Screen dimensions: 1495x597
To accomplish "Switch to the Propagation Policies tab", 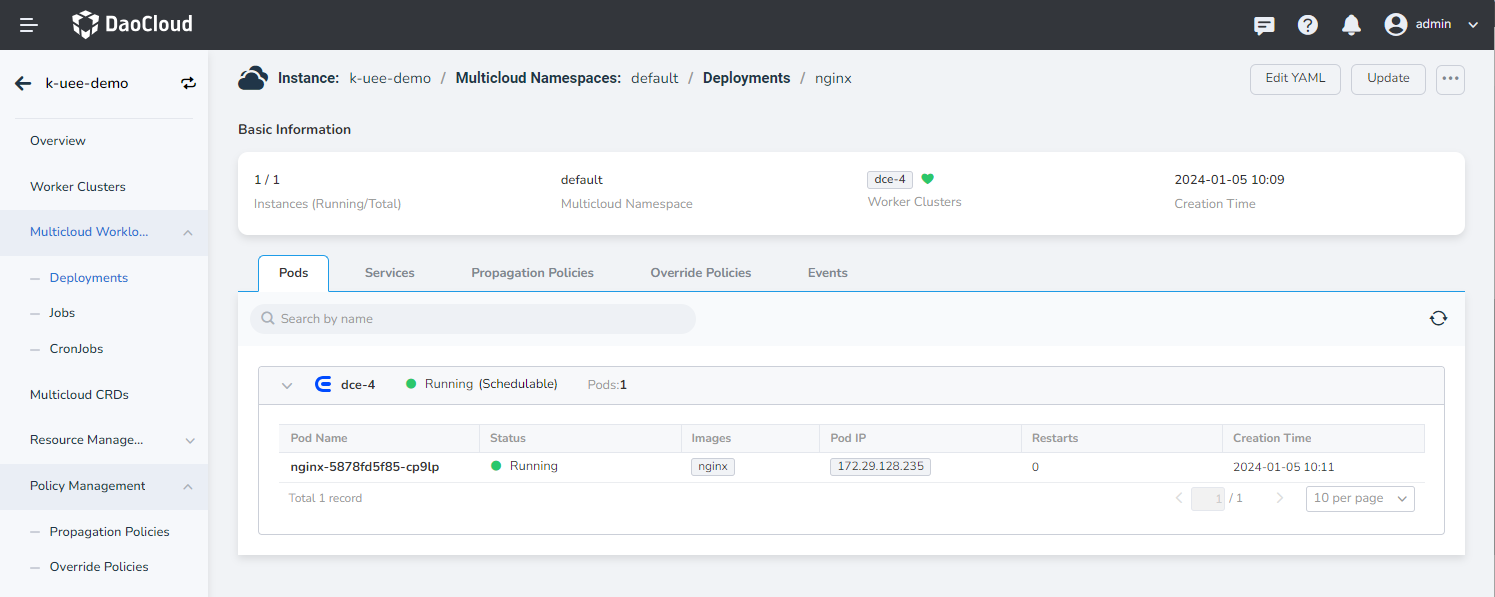I will point(532,273).
